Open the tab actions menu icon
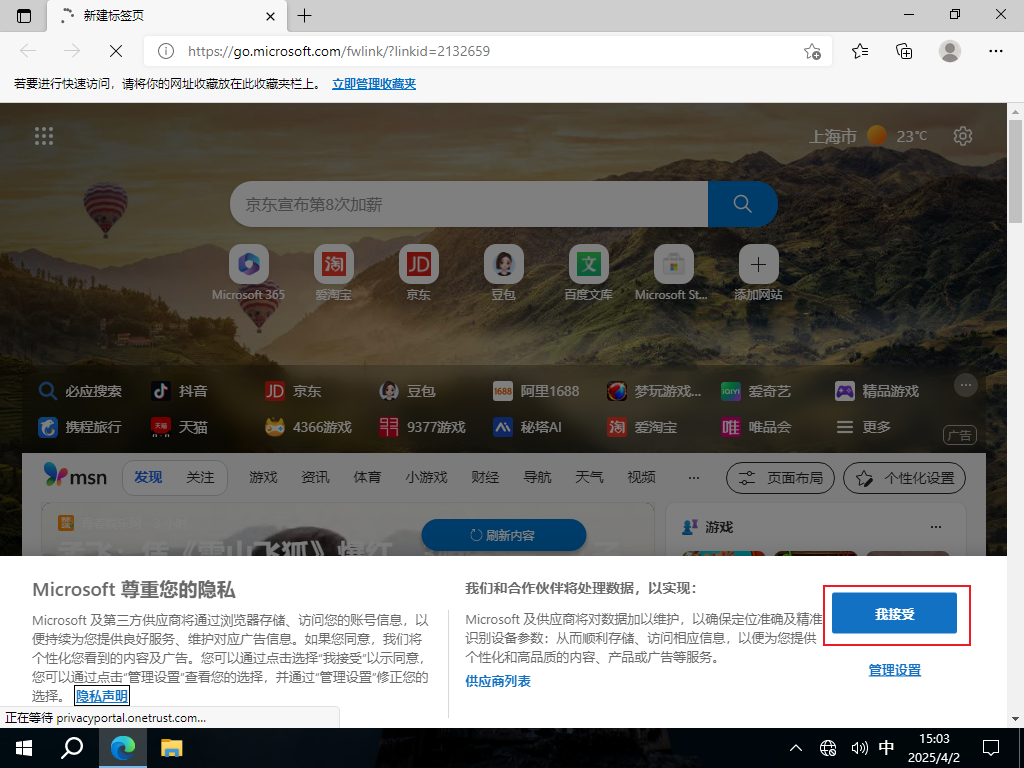 [x=24, y=16]
